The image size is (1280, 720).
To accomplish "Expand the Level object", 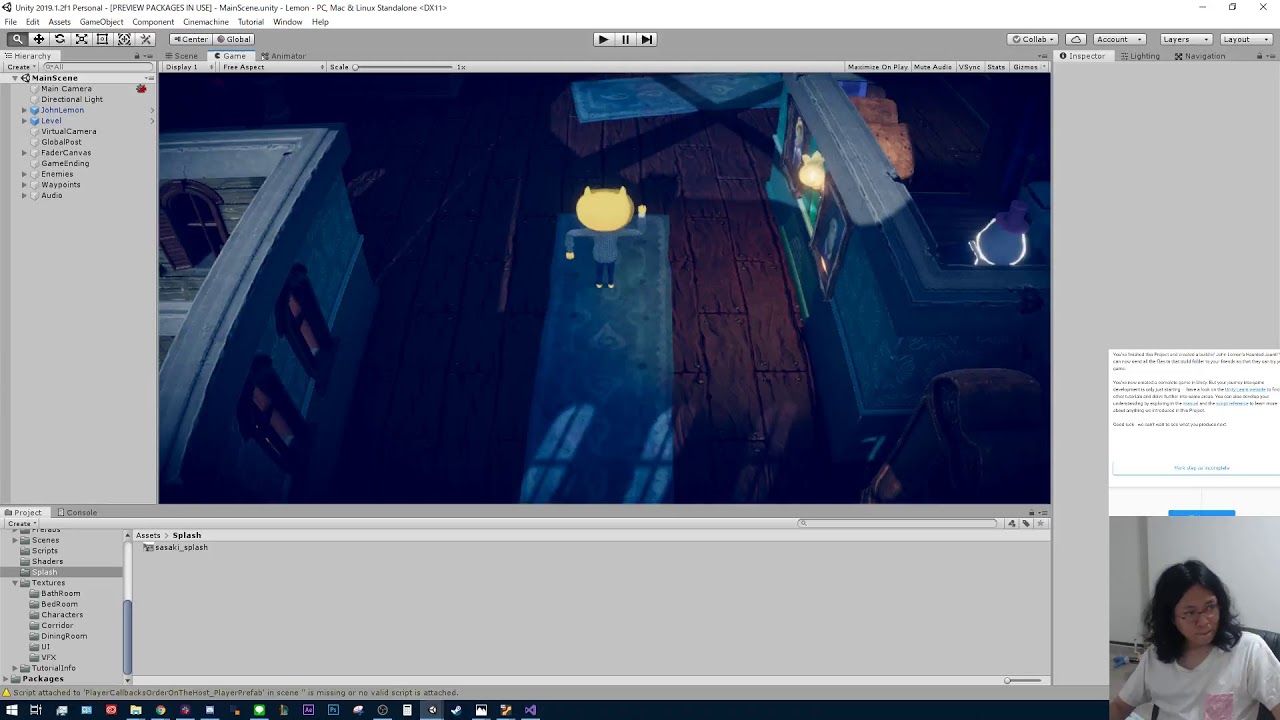I will pos(25,121).
